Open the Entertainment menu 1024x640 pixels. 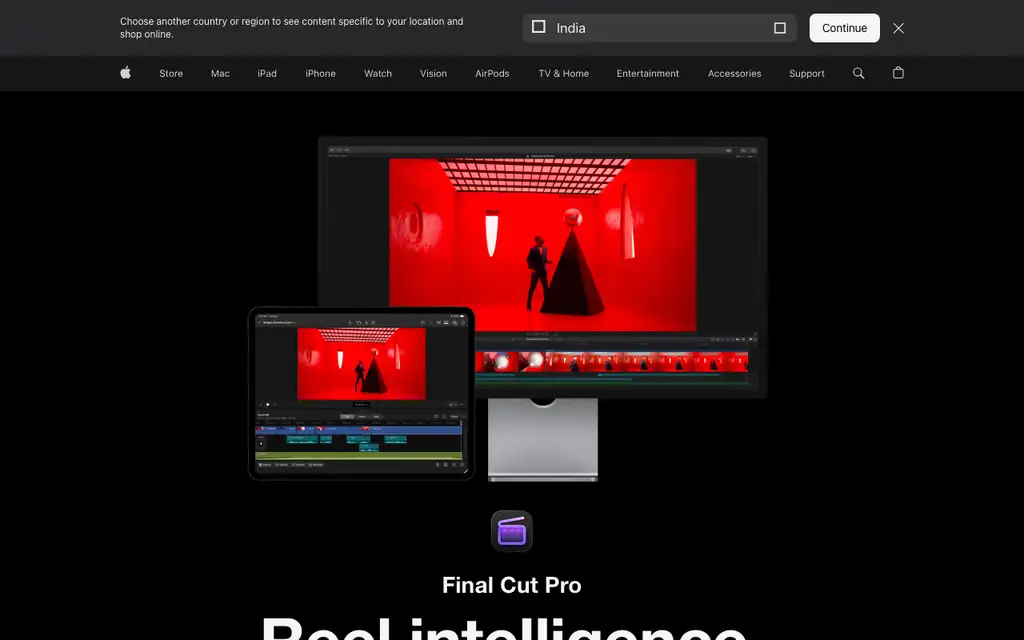(x=647, y=73)
